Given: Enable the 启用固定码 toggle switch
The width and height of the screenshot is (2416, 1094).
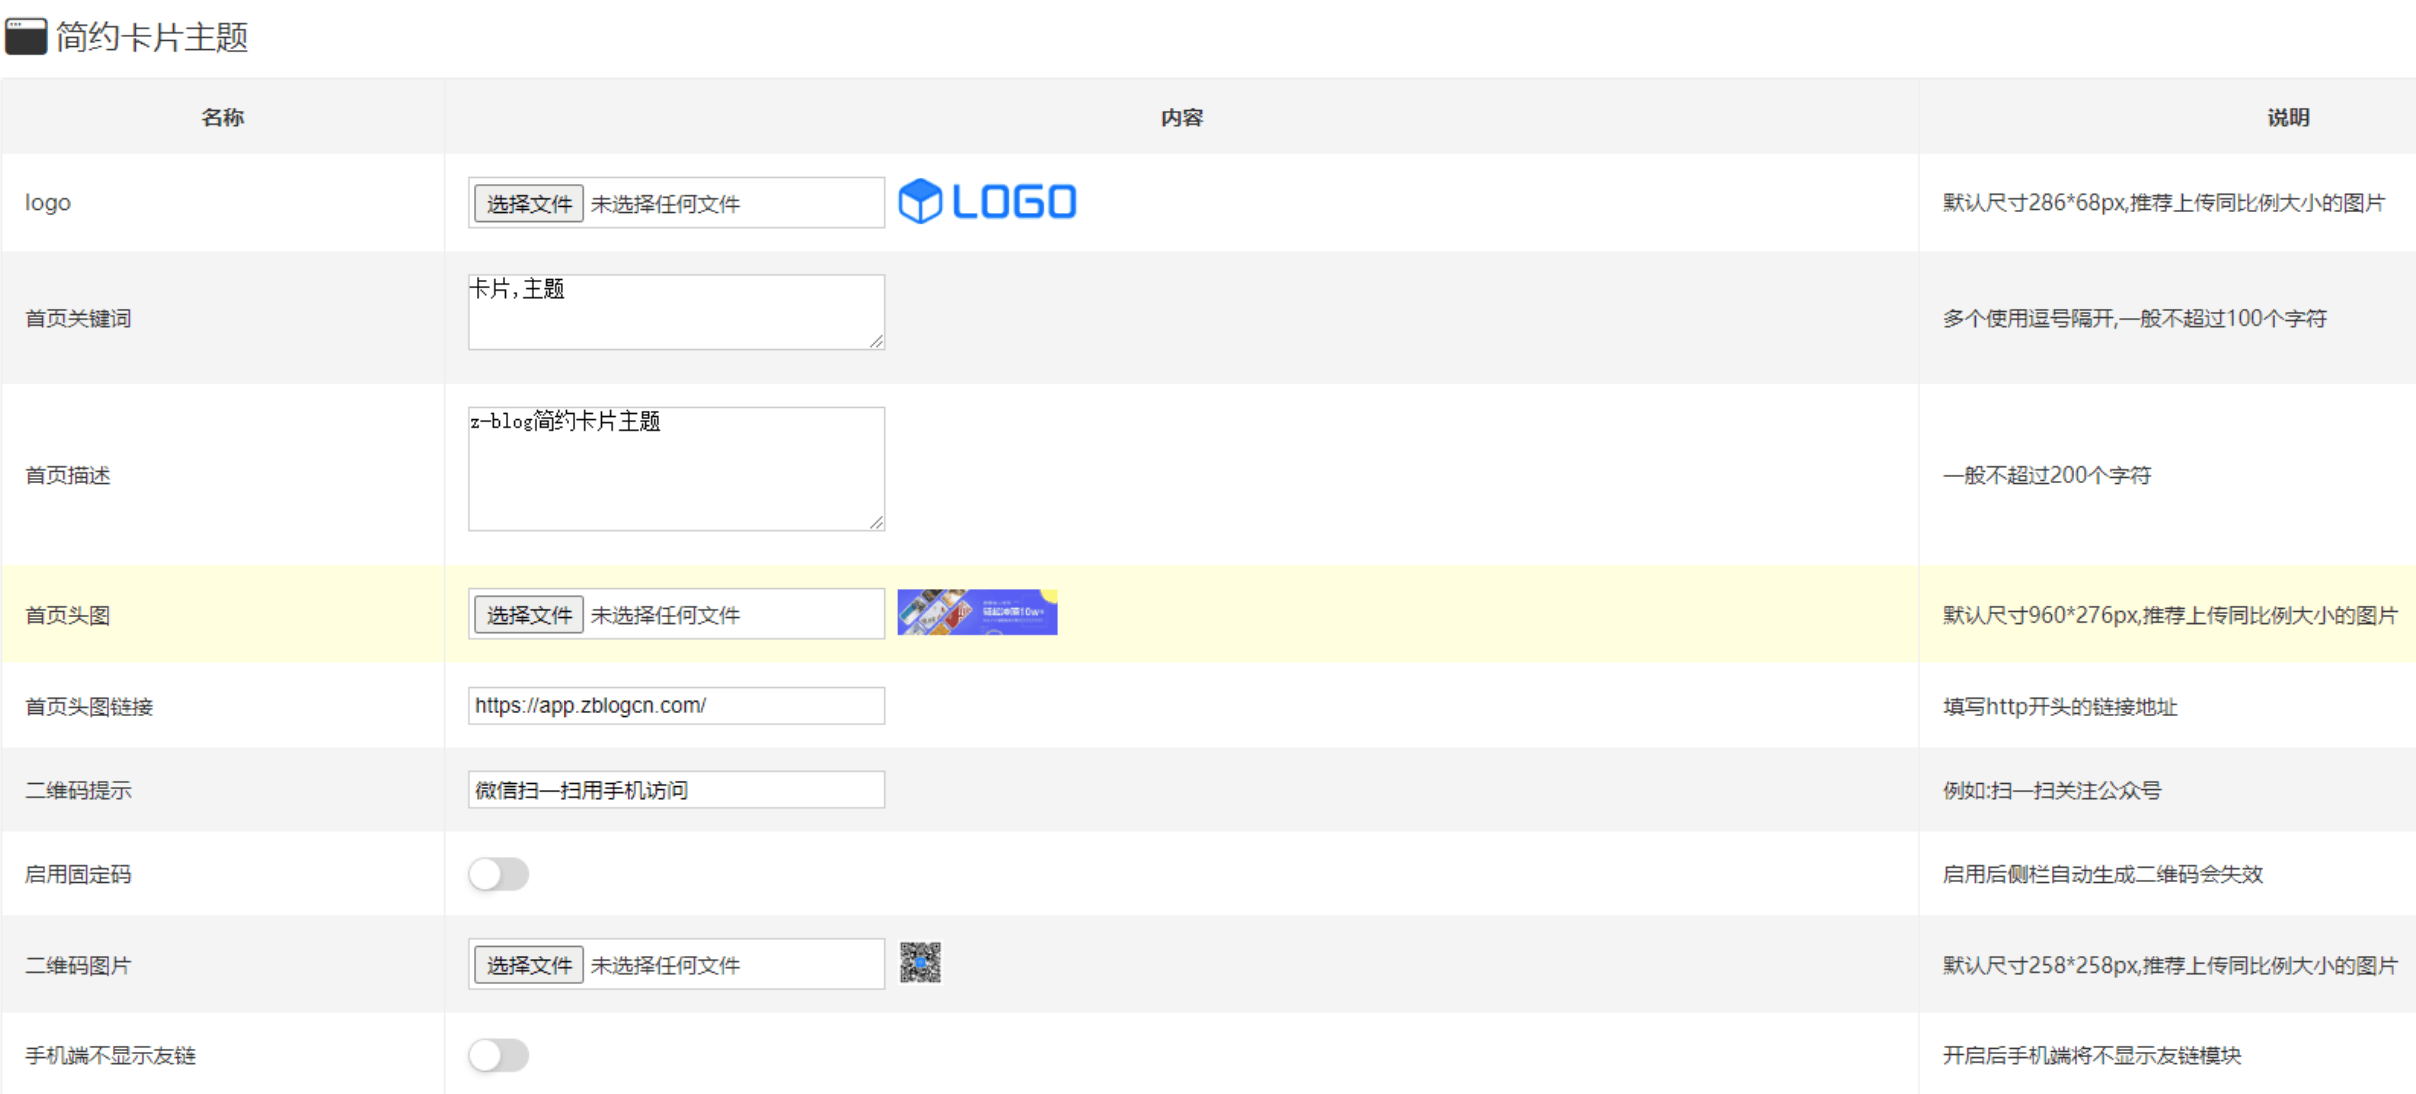Looking at the screenshot, I should click(x=498, y=874).
